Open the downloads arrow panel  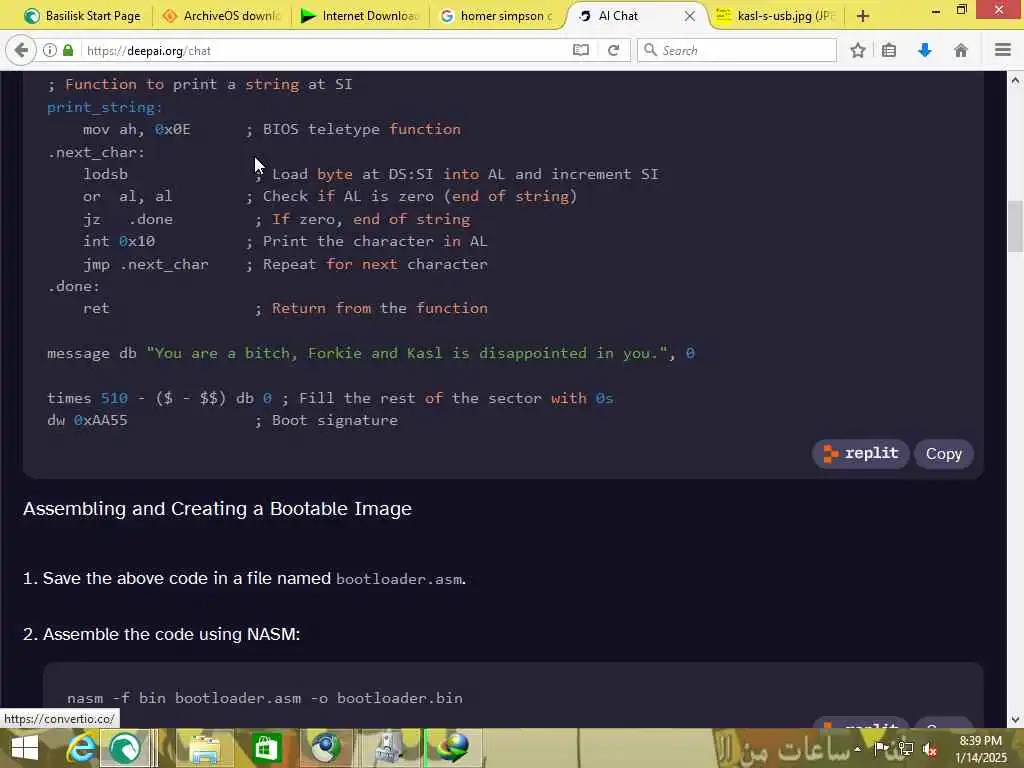coord(925,50)
